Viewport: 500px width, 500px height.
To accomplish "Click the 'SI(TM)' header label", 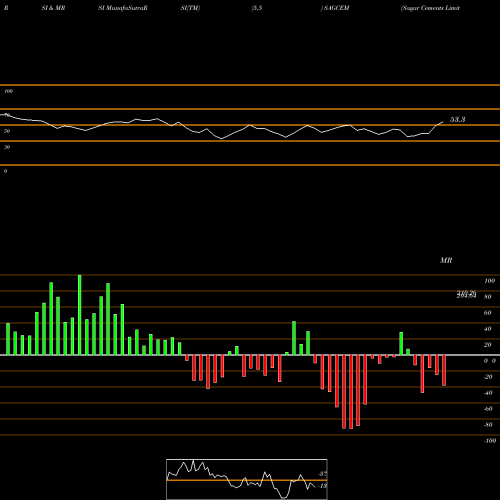I will click(x=190, y=8).
